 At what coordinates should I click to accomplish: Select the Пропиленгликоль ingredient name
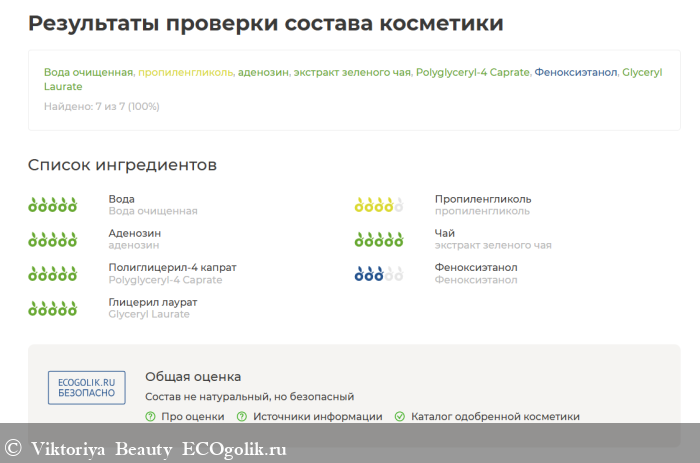pos(483,199)
